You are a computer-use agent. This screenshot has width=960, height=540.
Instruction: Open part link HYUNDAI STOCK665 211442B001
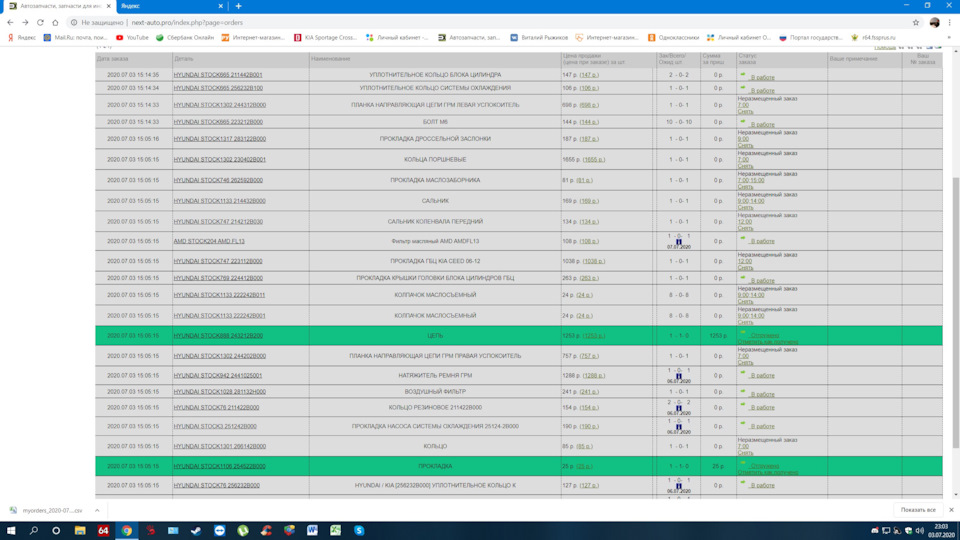coord(217,75)
